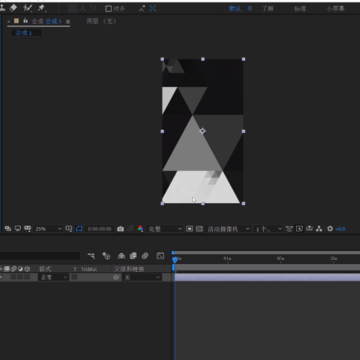The width and height of the screenshot is (360, 360).
Task: Open the 无 parent layer dropdown
Action: (142, 277)
